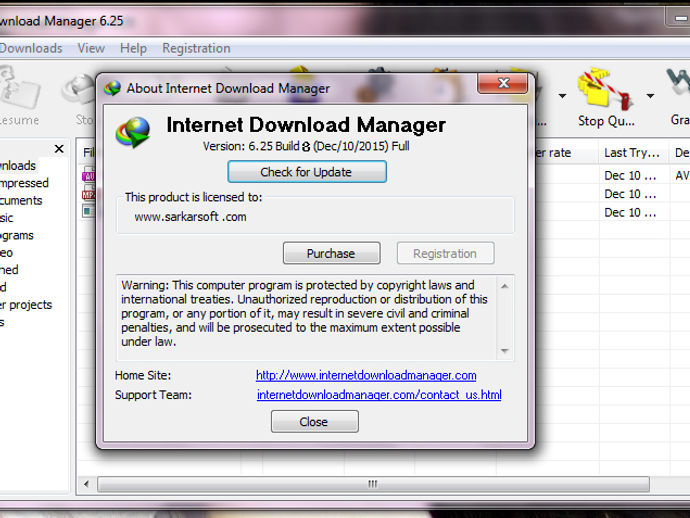Select the Music category
The height and width of the screenshot is (518, 690).
coord(7,218)
